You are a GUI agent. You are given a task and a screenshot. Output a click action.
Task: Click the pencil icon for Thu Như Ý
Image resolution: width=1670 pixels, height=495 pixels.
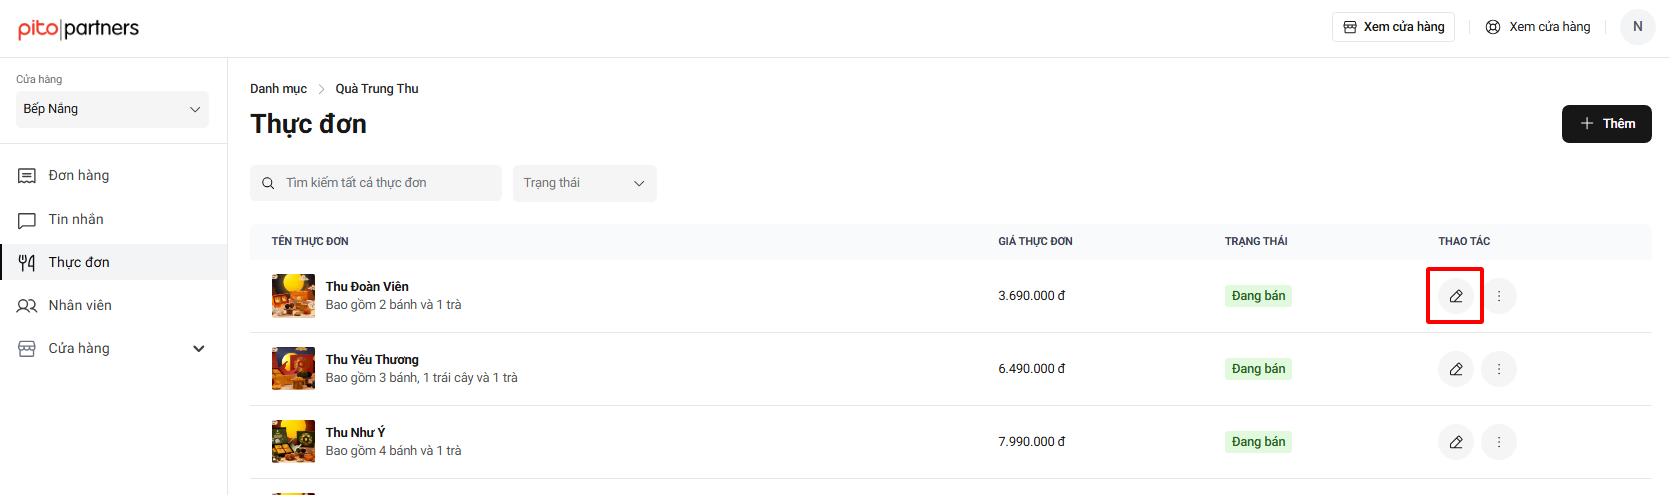point(1456,442)
